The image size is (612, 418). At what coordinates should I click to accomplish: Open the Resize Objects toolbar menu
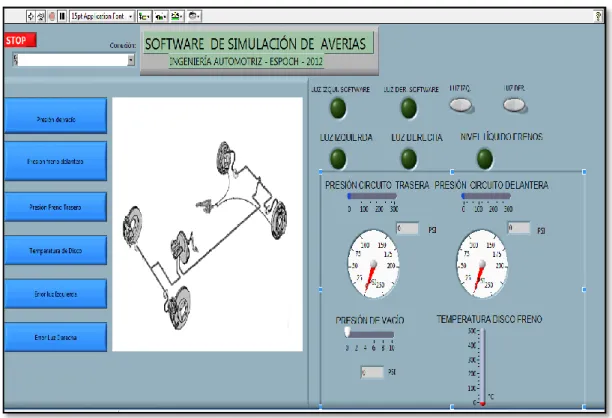point(177,16)
